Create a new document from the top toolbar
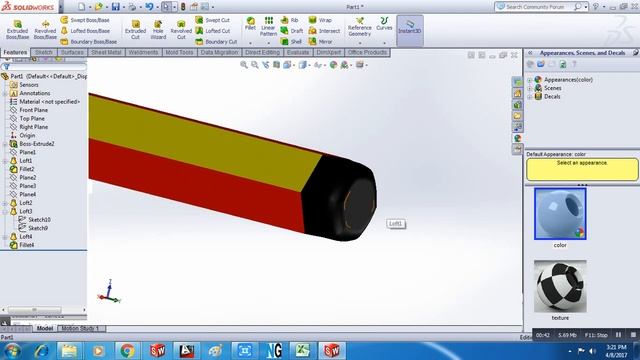 click(82, 7)
